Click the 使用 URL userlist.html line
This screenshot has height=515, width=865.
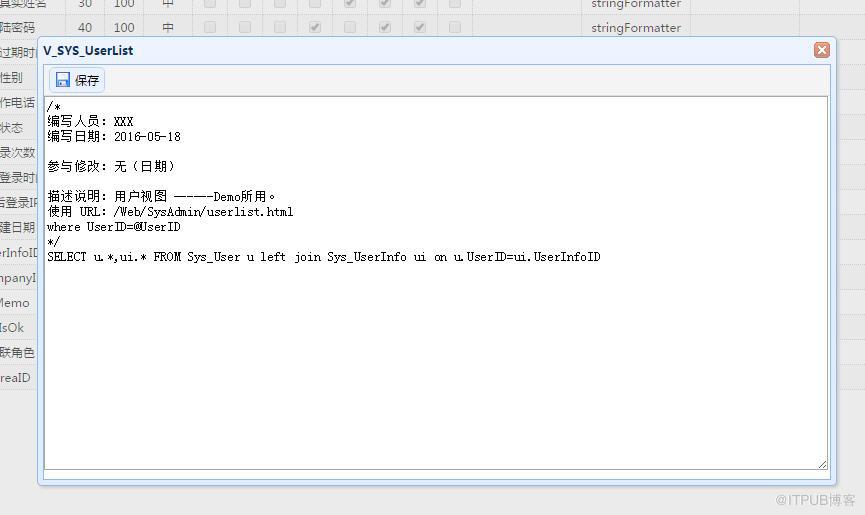(x=170, y=212)
